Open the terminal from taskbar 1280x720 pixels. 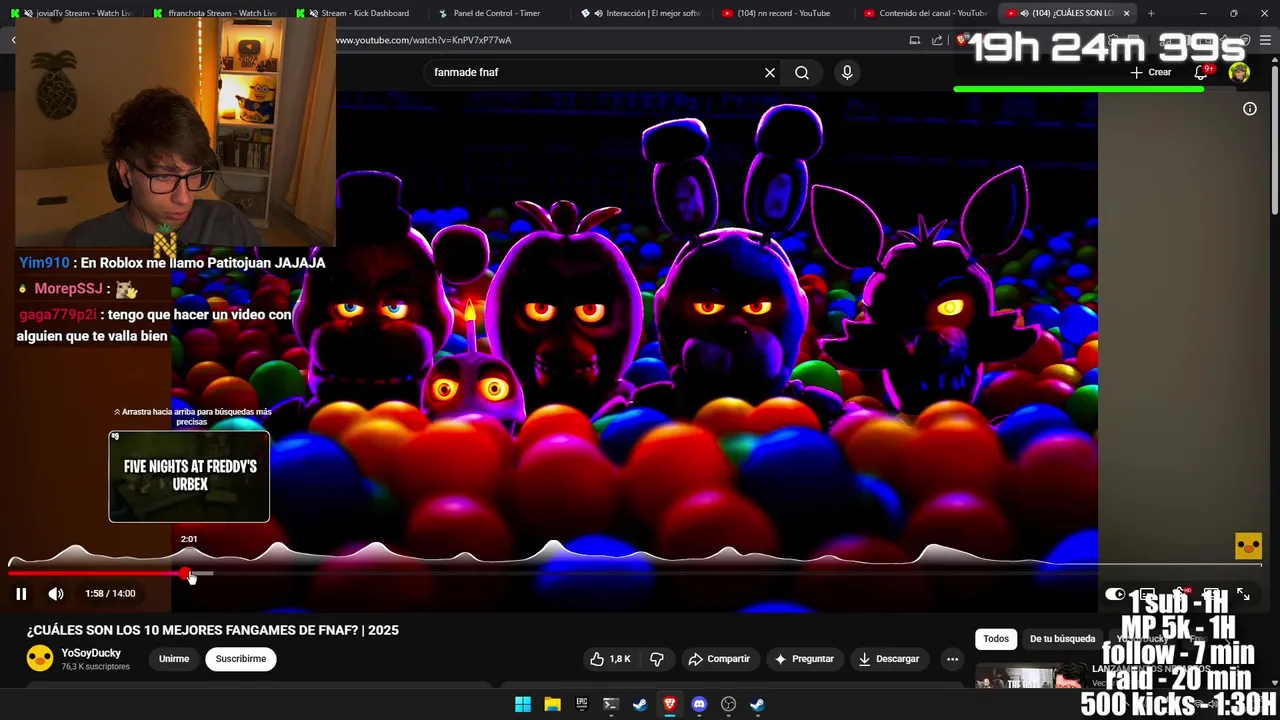611,704
